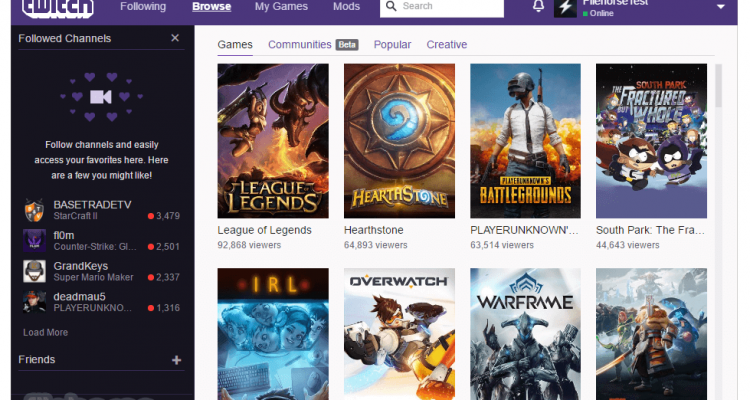Click the Counter-Strike: Gl... label

95,246
